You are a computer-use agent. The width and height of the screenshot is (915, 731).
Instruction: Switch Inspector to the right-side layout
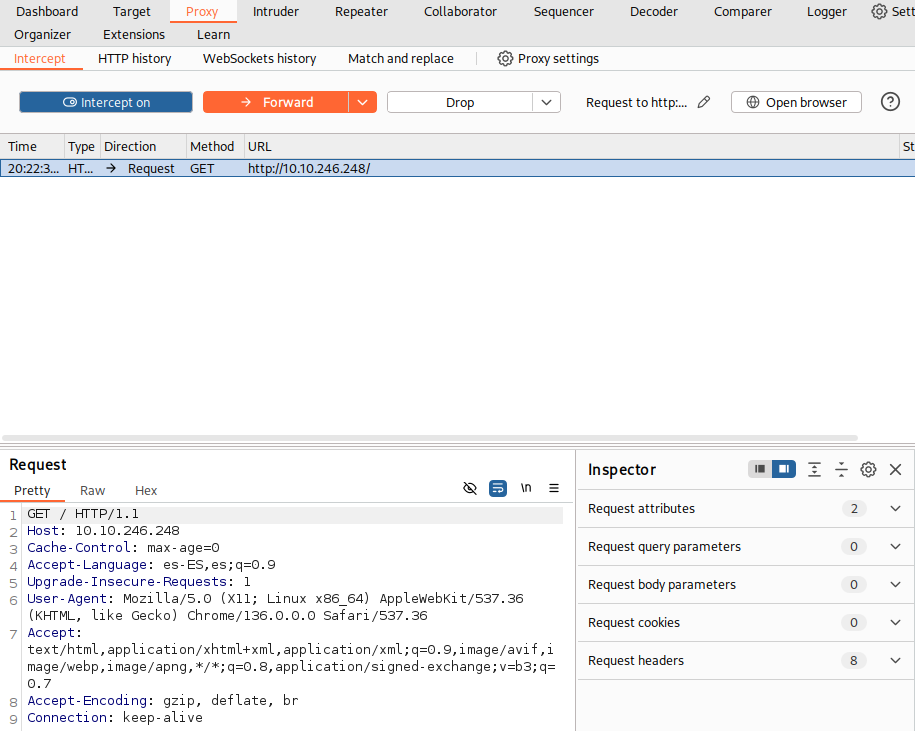tap(784, 469)
